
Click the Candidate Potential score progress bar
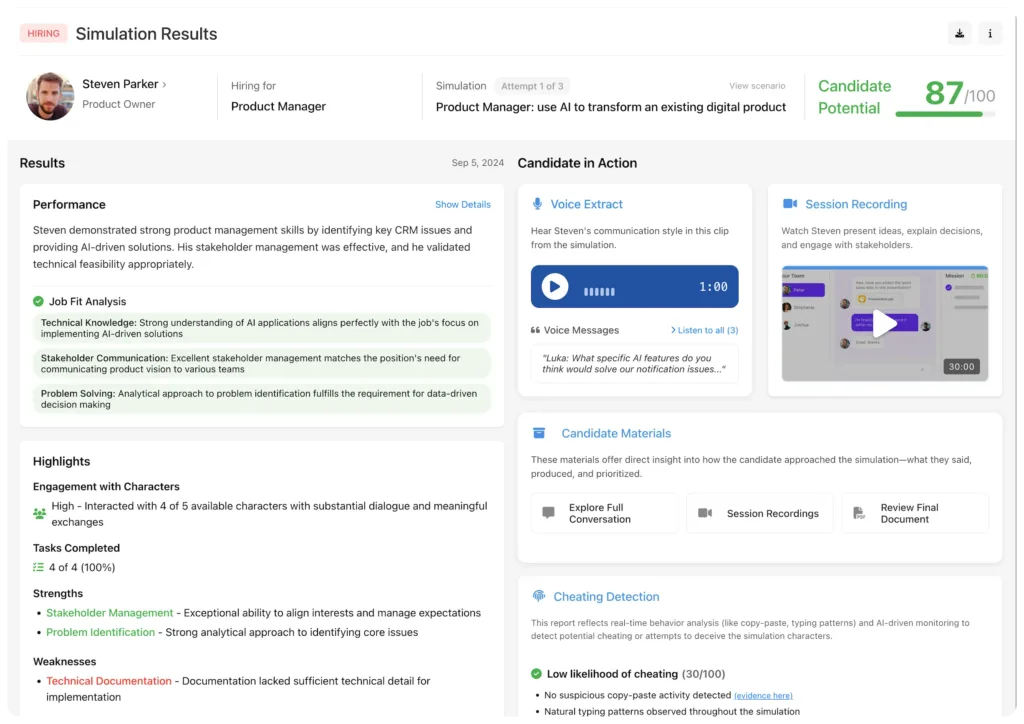coord(945,114)
